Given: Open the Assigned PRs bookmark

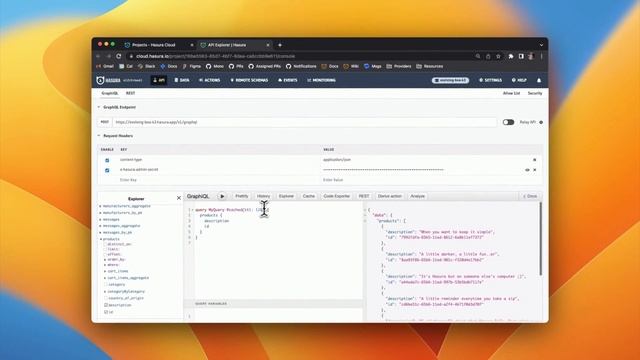Looking at the screenshot, I should click(x=264, y=66).
